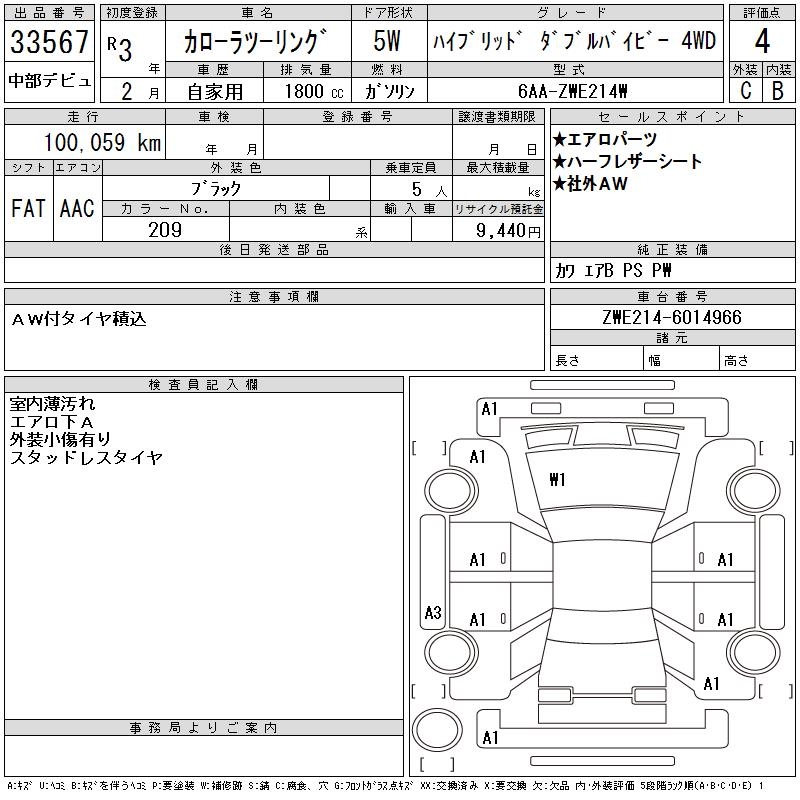The image size is (800, 800).
Task: Click the A1 mark on front bumper
Action: 489,409
